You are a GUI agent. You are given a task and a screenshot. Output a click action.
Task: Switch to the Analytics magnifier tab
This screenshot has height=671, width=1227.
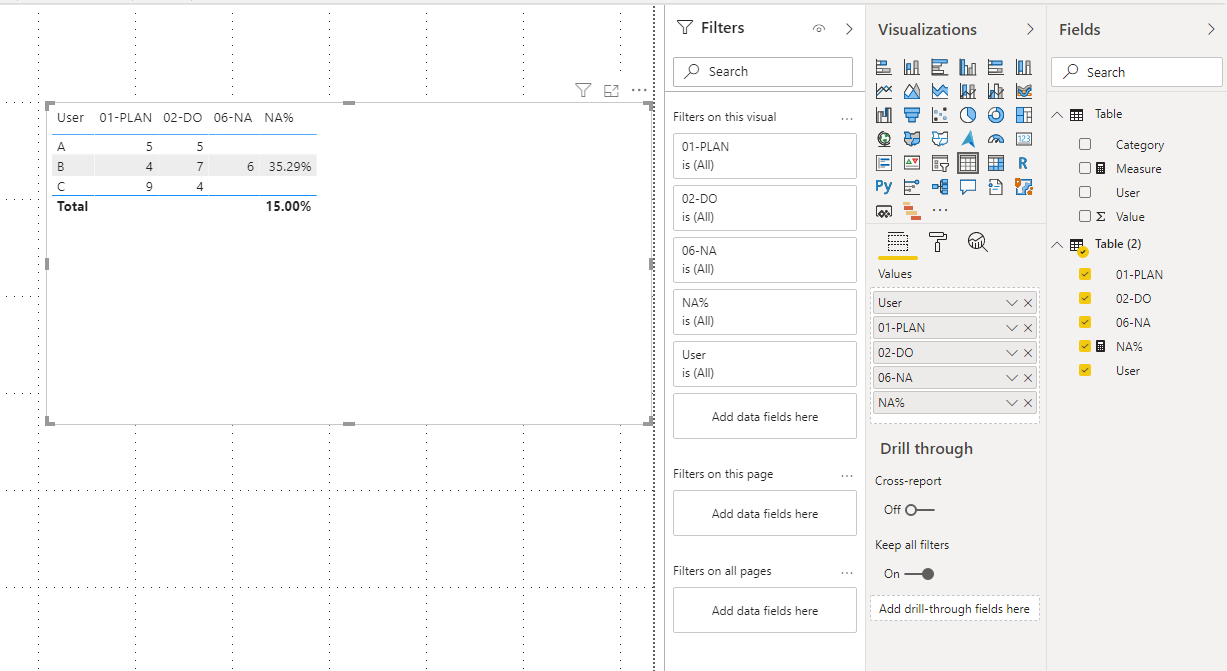pyautogui.click(x=978, y=241)
